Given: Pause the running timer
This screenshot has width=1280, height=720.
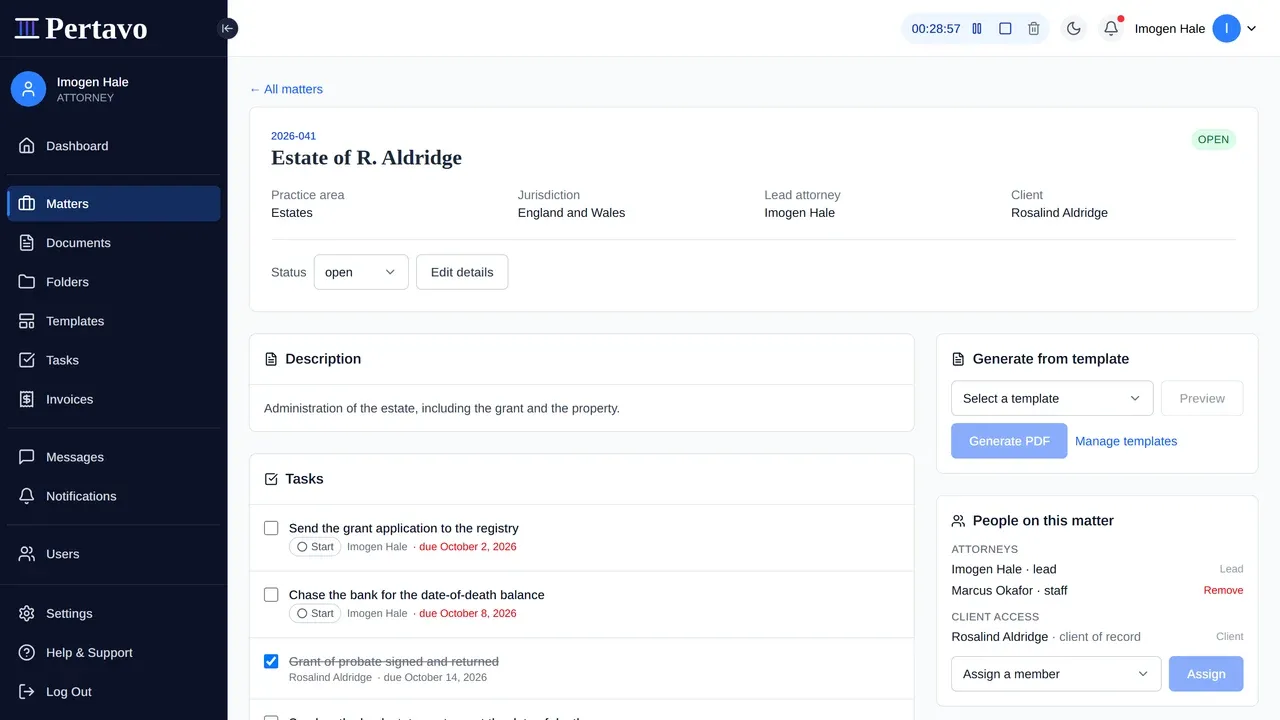Looking at the screenshot, I should 977,29.
